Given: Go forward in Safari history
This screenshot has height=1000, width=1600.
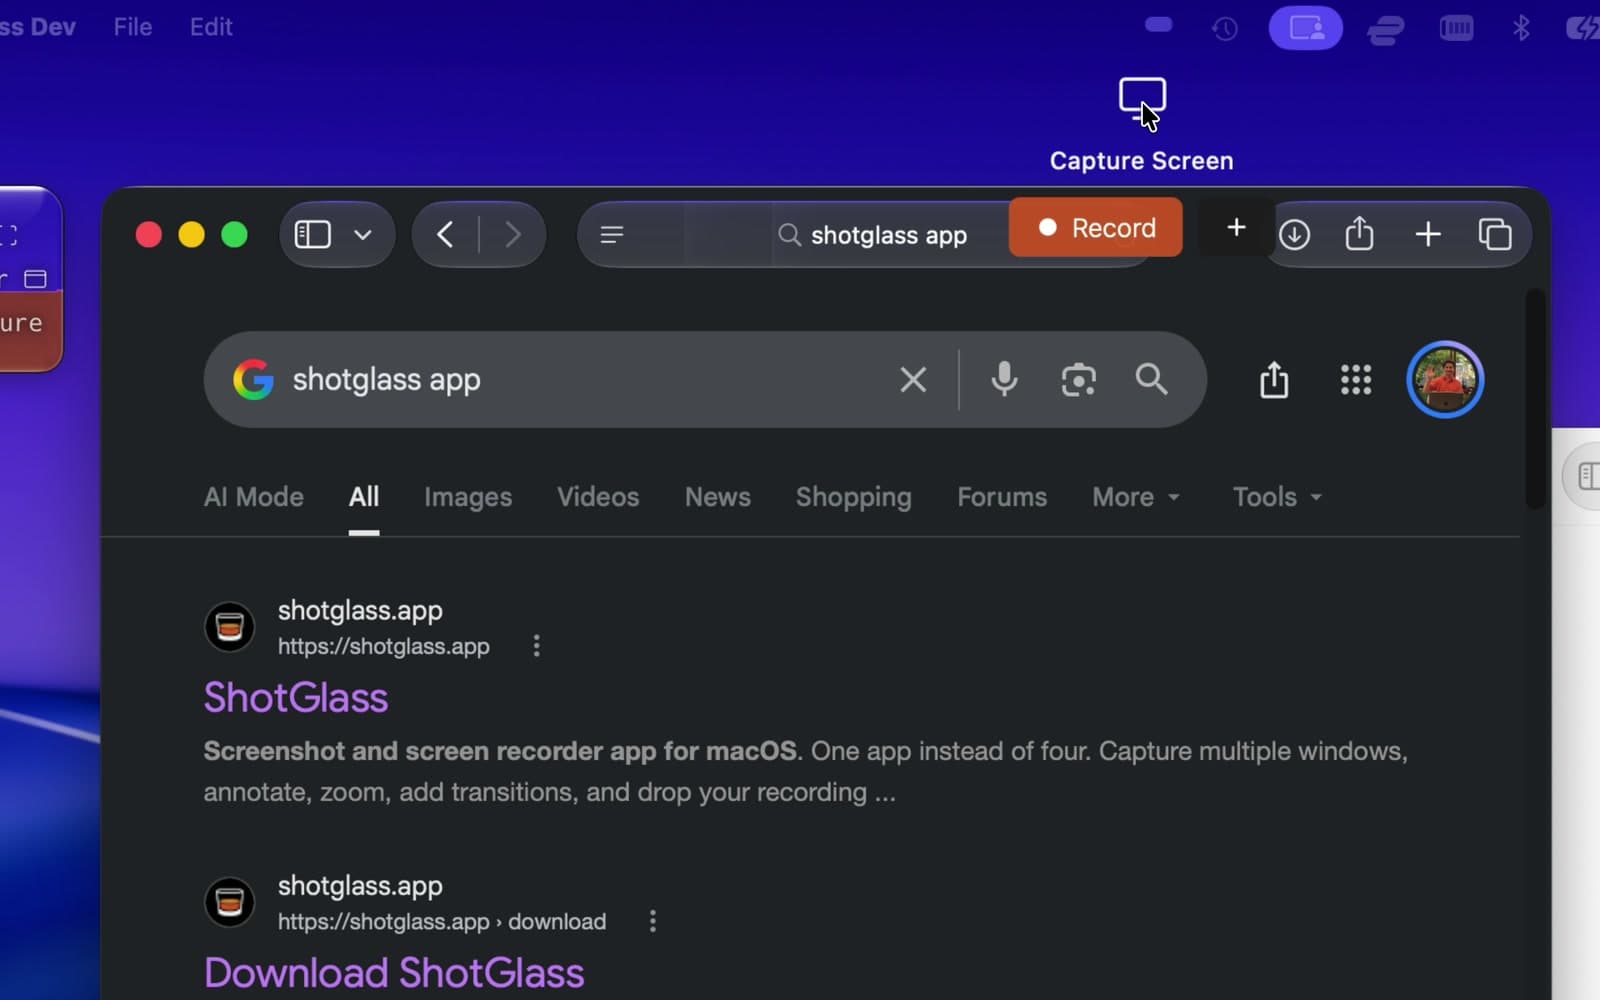Looking at the screenshot, I should point(513,235).
